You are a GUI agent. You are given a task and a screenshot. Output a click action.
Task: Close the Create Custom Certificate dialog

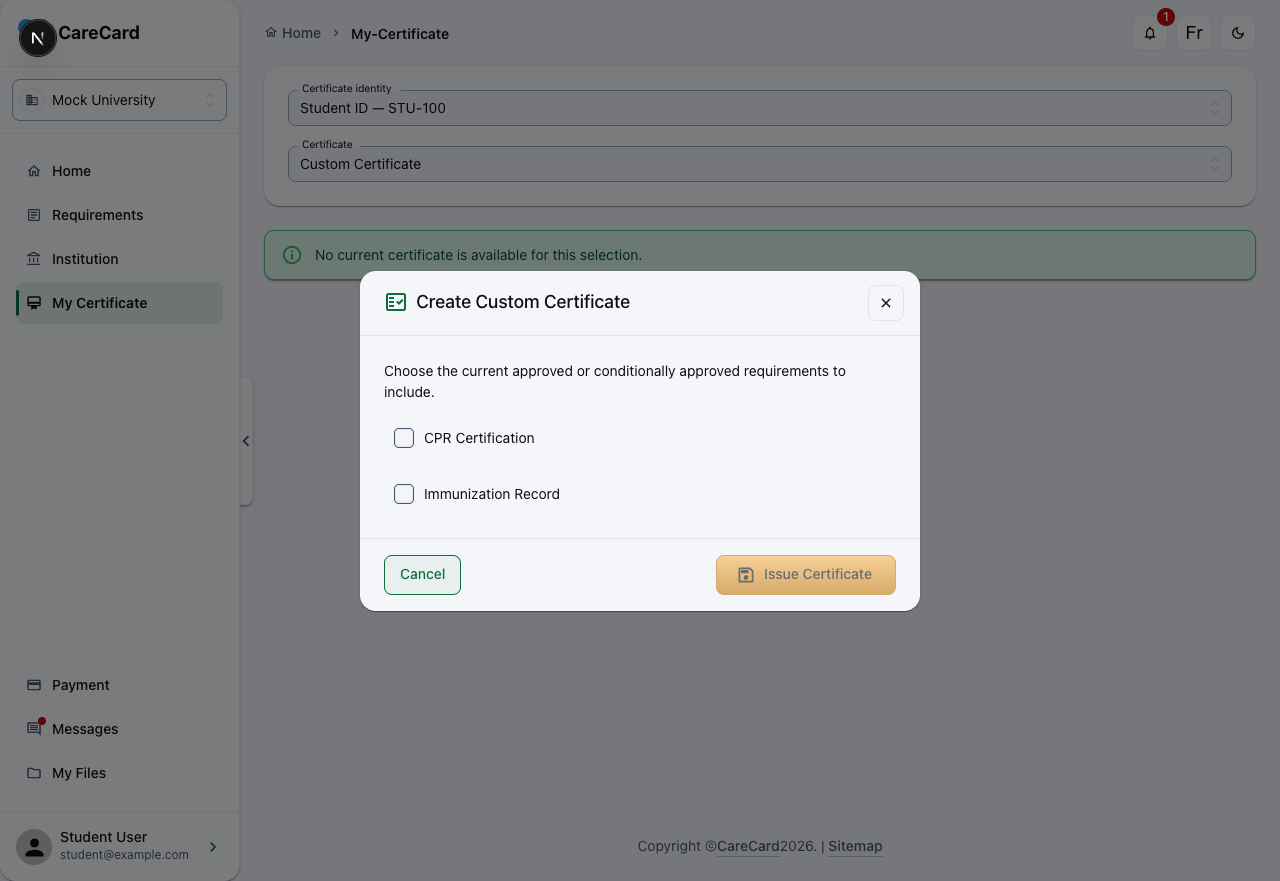(x=886, y=303)
